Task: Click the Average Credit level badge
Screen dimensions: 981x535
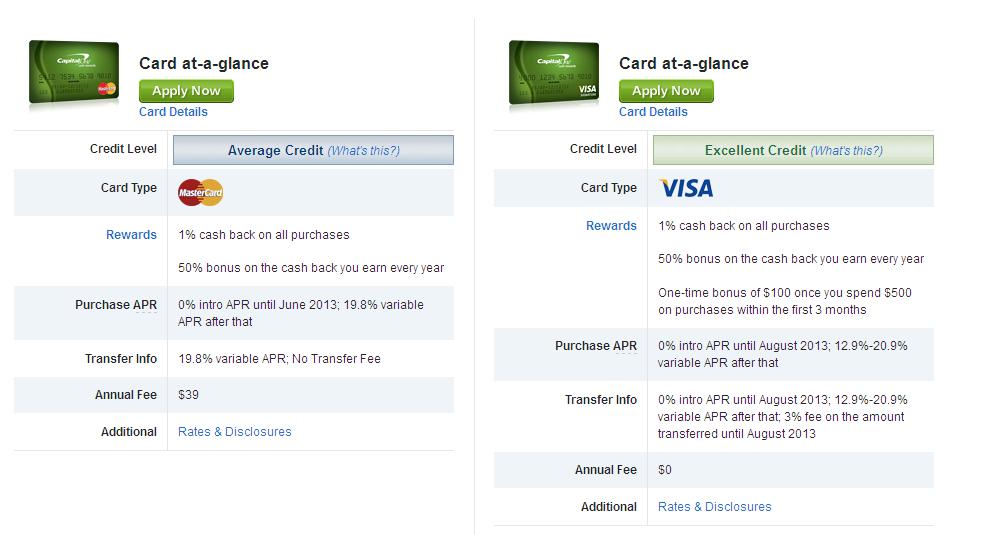Action: 313,150
